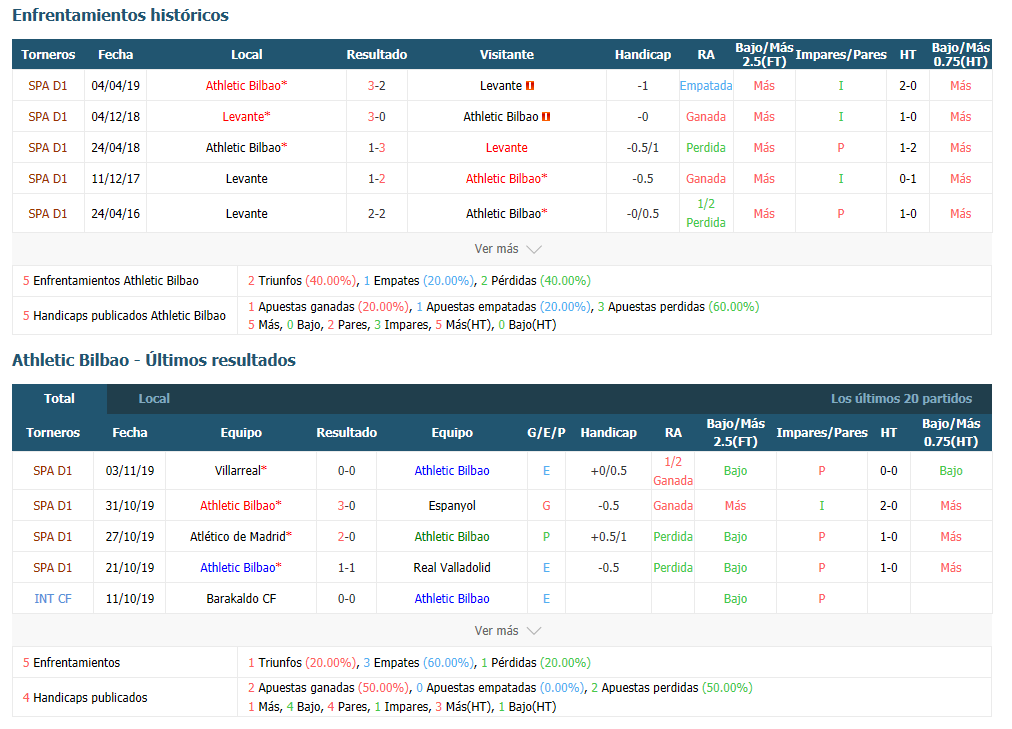Open home team Levante in the 04/12/18 match
Screen dimensions: 1012x729
[x=247, y=117]
